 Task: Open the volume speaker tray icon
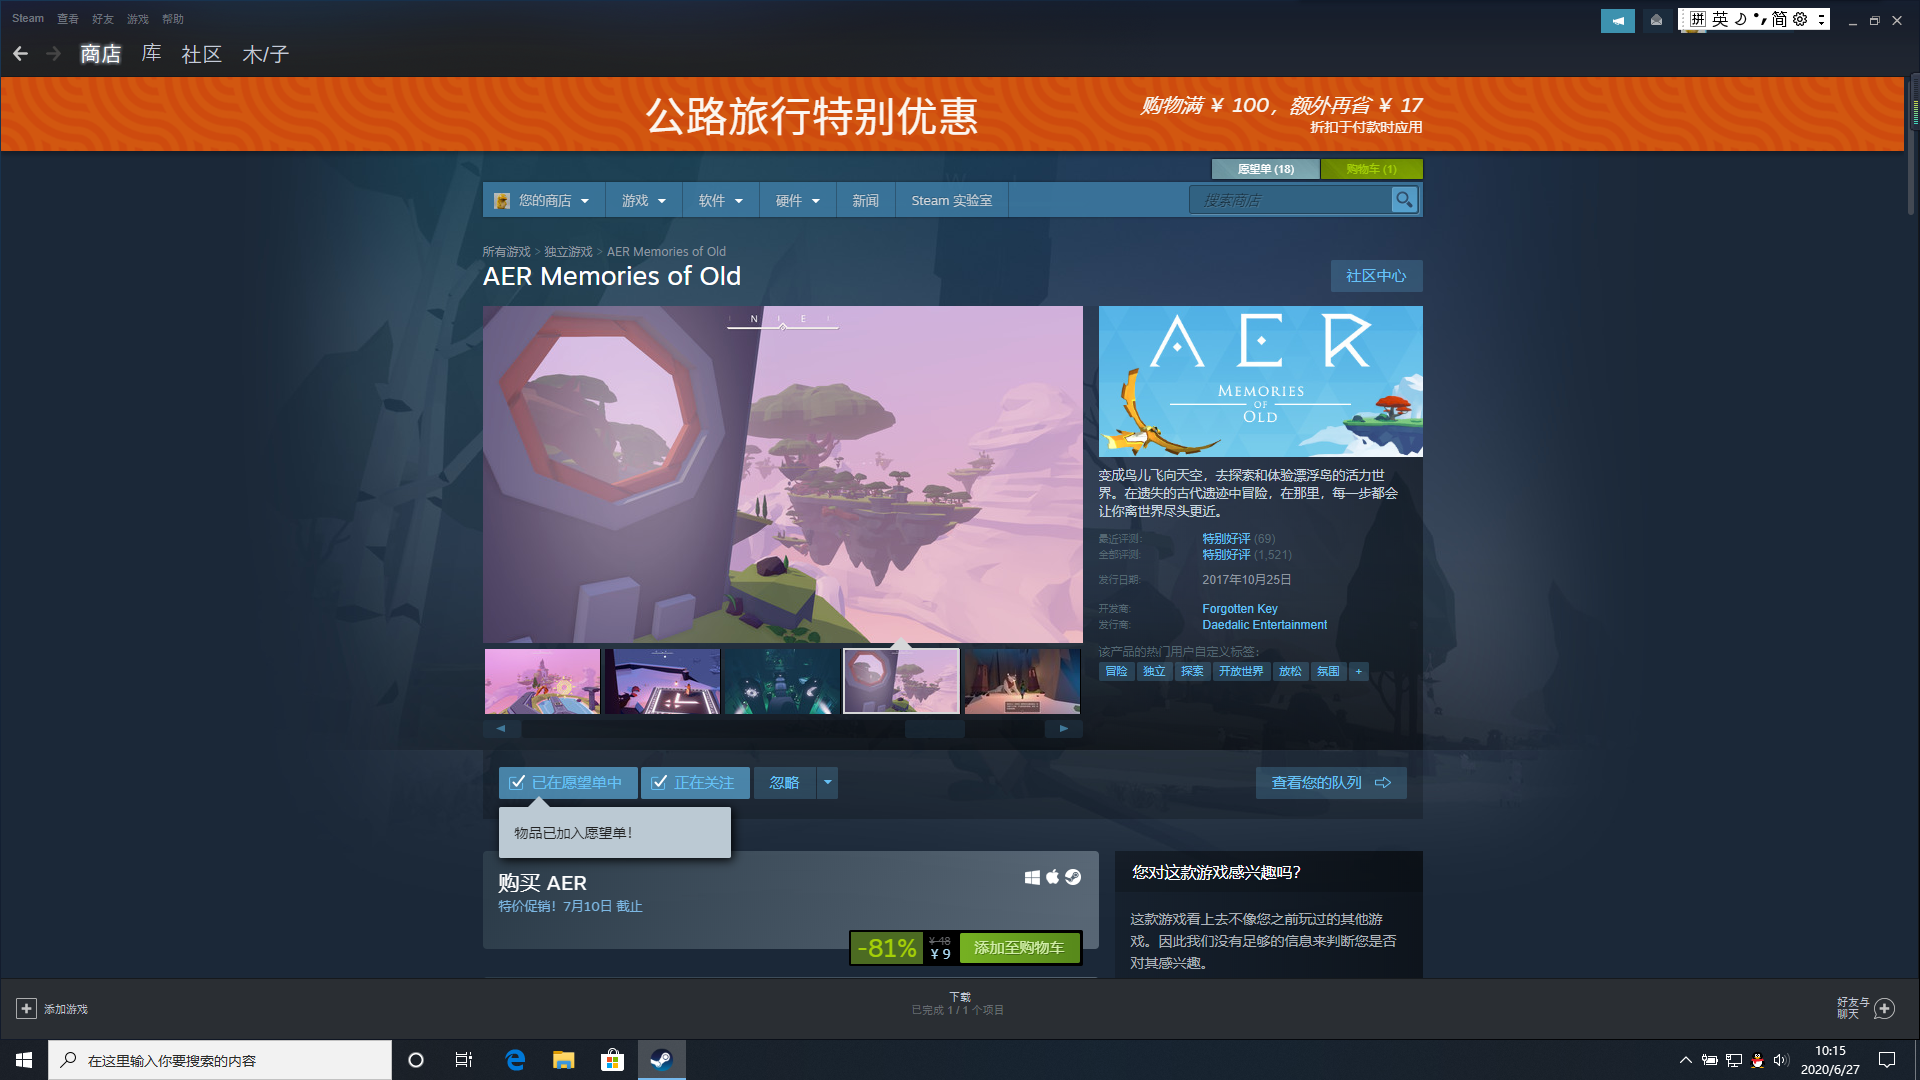(x=1781, y=1060)
